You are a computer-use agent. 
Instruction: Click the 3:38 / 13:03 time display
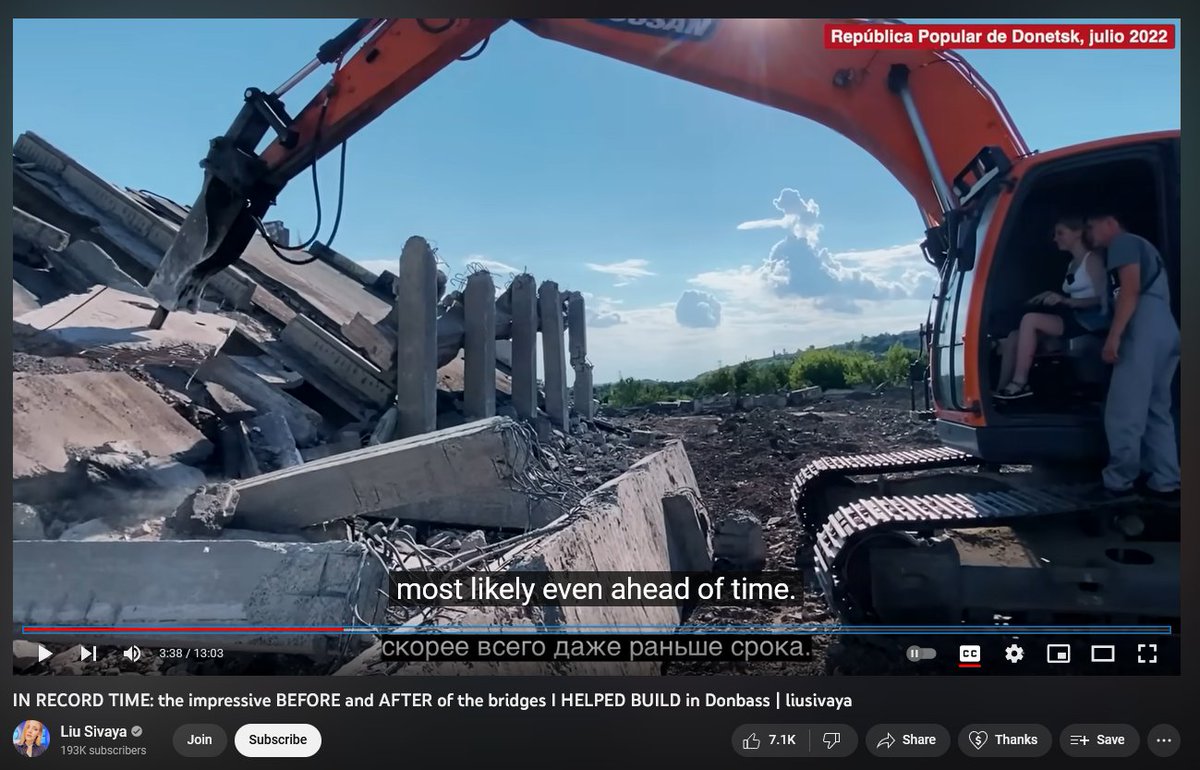[191, 654]
